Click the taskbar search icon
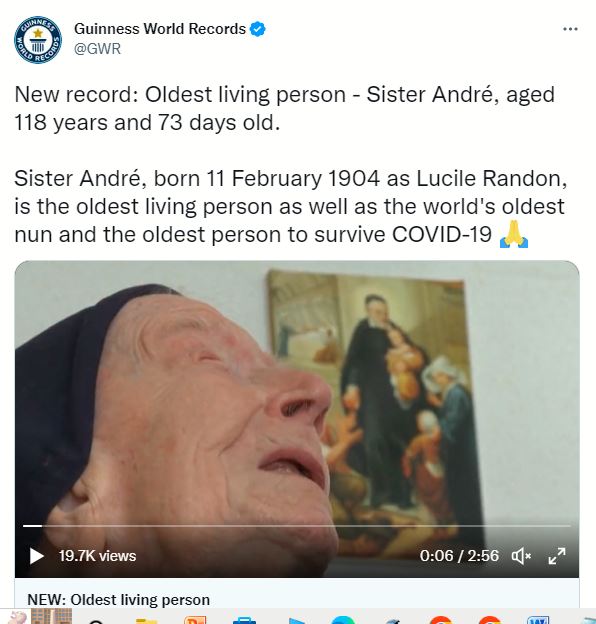Image resolution: width=596 pixels, height=624 pixels. pos(97,621)
